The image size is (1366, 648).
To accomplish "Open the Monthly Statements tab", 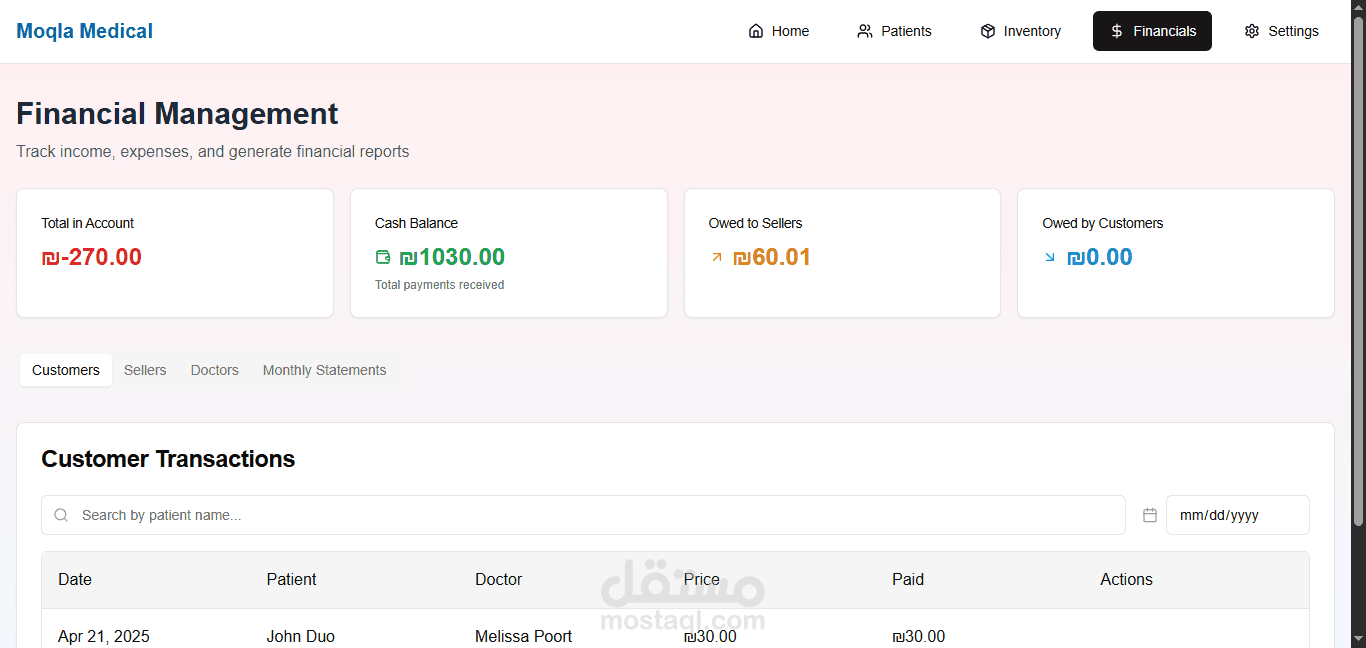I will click(x=324, y=370).
